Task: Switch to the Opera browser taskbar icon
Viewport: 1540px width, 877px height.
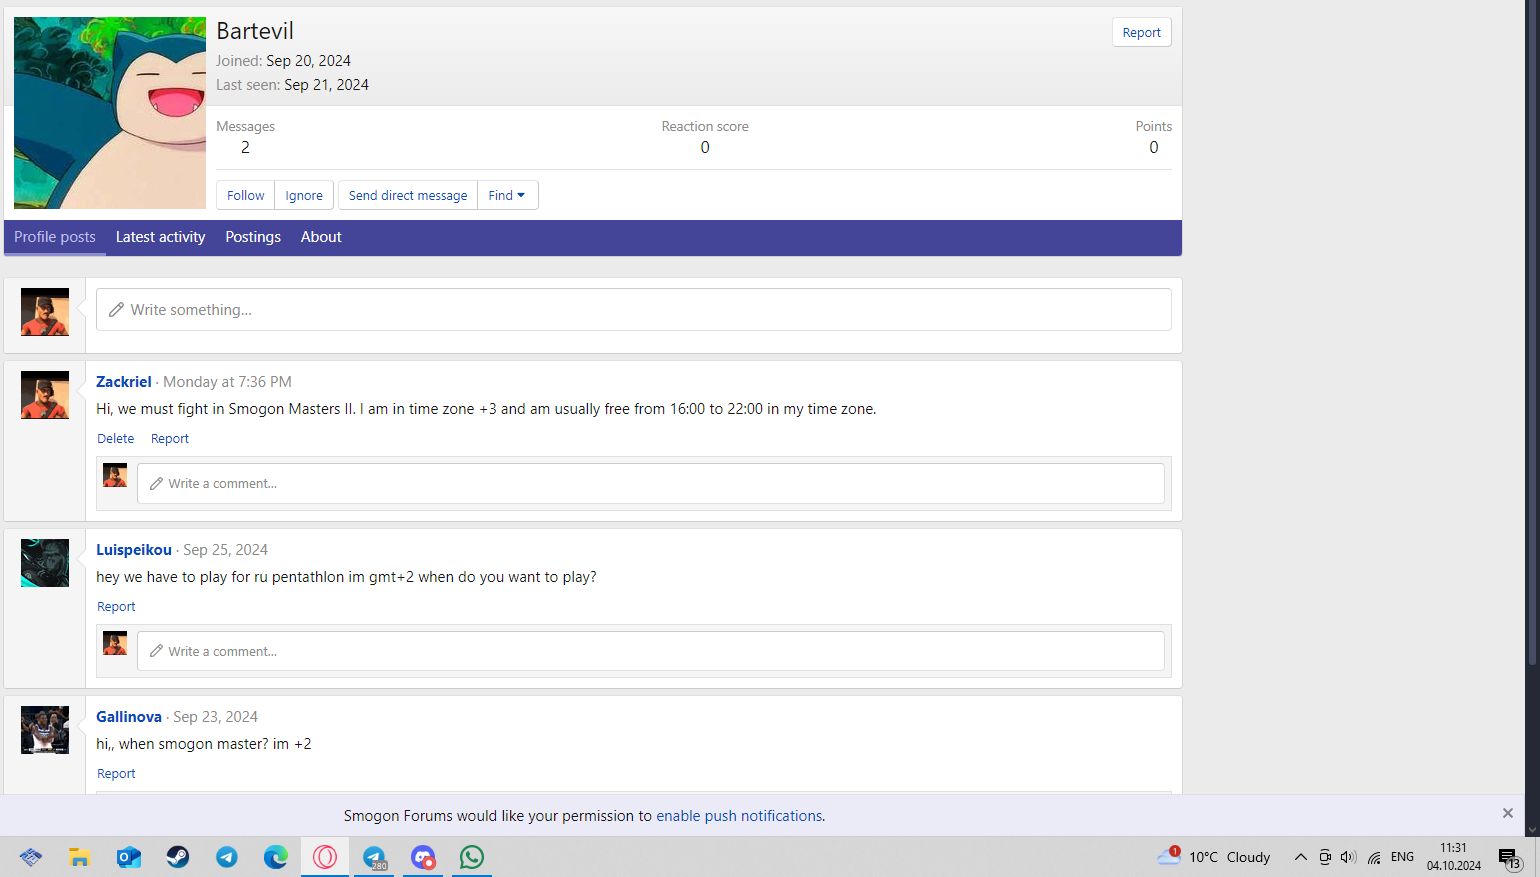Action: click(325, 857)
